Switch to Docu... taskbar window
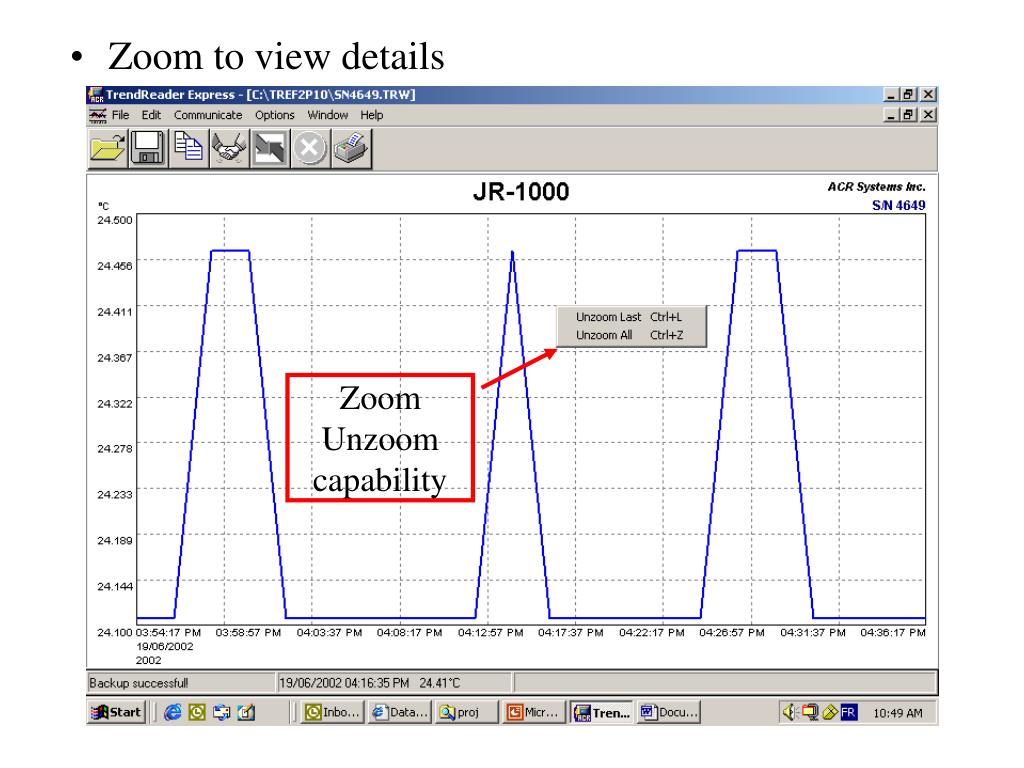This screenshot has height=768, width=1024. (x=669, y=712)
